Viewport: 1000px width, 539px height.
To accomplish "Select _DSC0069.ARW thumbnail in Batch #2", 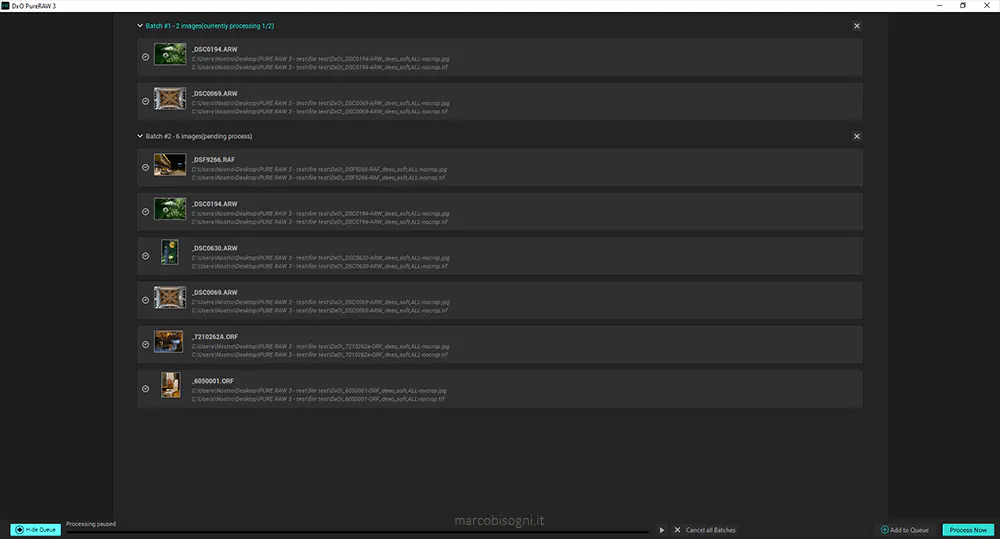I will click(x=170, y=297).
